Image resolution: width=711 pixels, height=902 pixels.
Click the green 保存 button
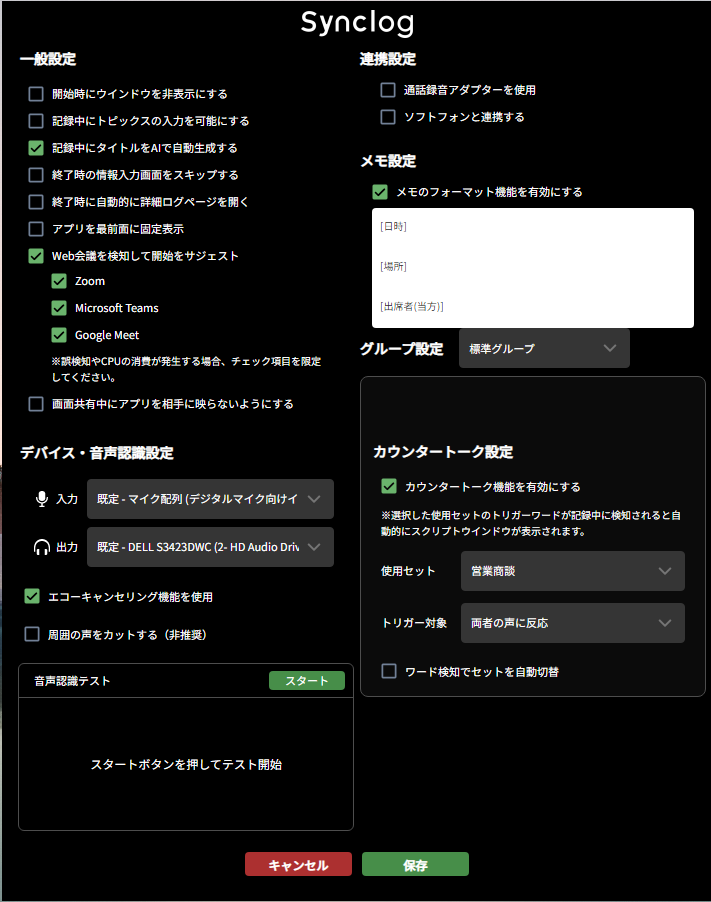coord(415,864)
